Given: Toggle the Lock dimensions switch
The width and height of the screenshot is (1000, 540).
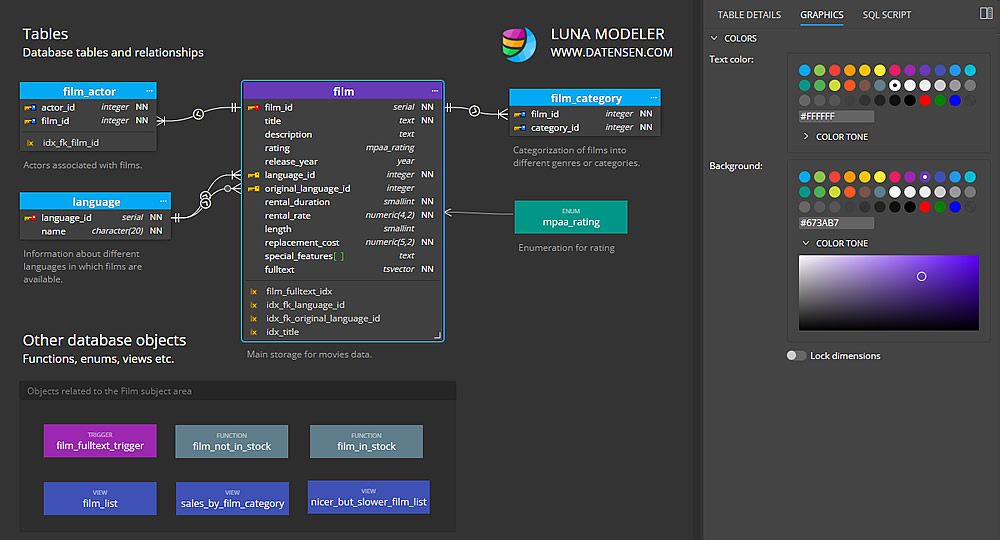Looking at the screenshot, I should point(796,356).
